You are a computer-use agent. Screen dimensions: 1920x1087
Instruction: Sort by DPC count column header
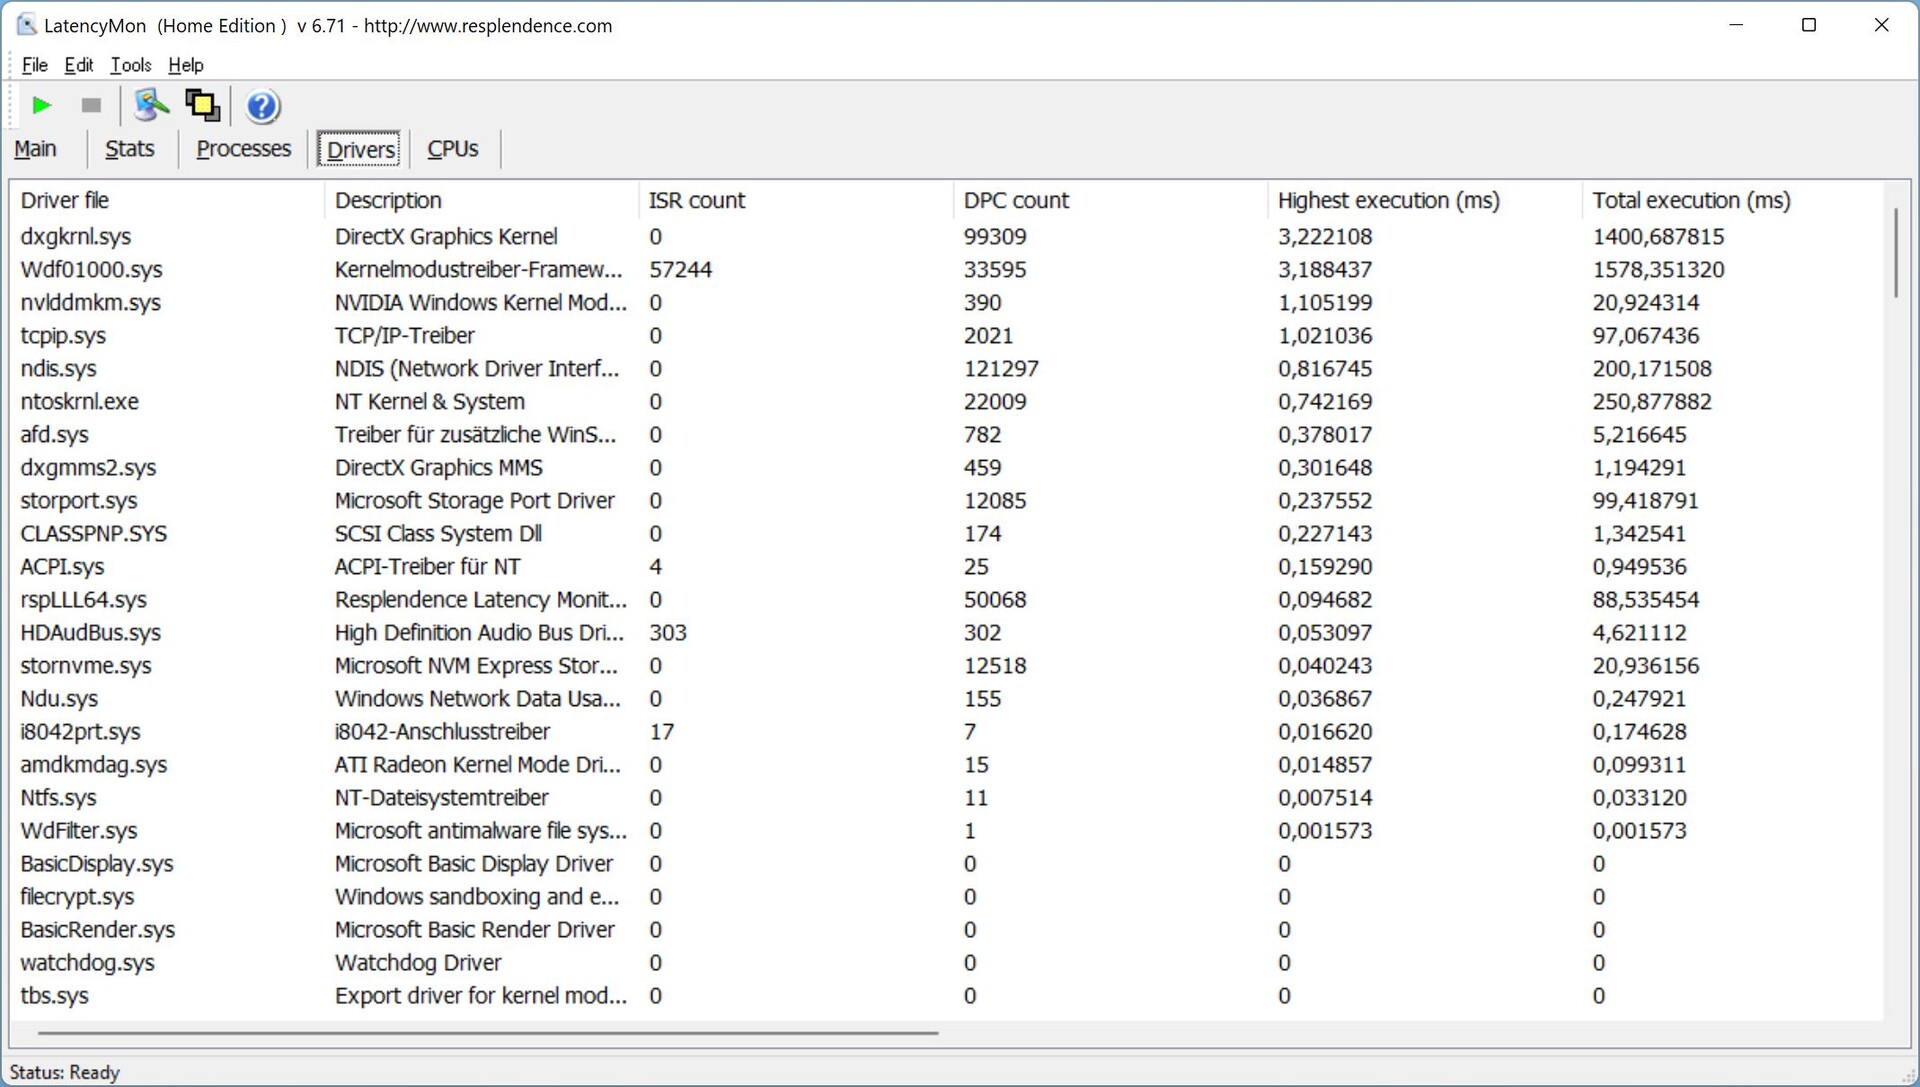click(1015, 200)
